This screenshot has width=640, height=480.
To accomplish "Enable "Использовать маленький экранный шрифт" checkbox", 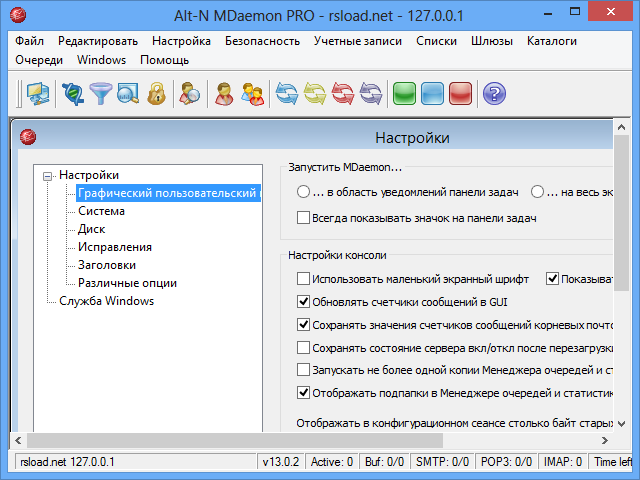I will (x=303, y=279).
